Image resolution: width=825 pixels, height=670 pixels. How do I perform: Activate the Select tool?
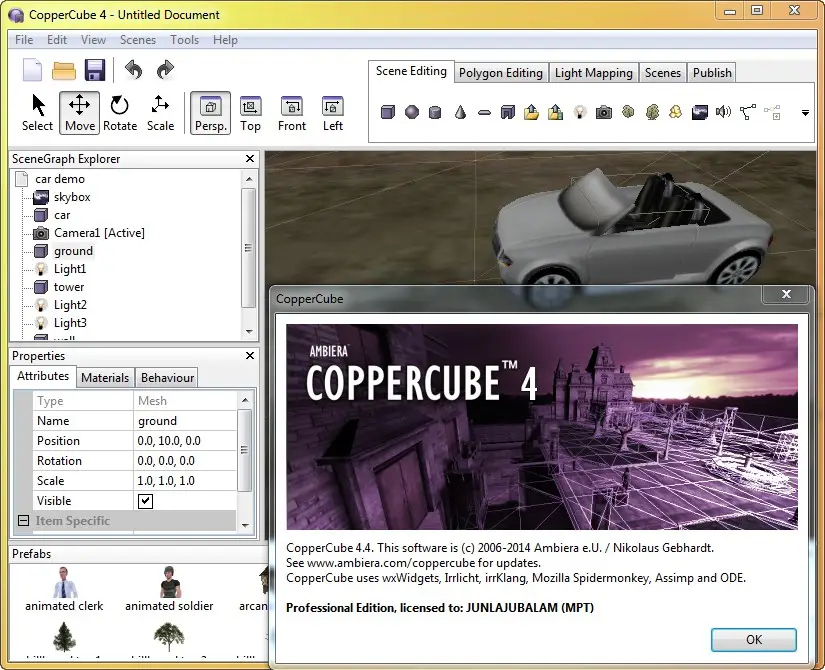(x=37, y=113)
